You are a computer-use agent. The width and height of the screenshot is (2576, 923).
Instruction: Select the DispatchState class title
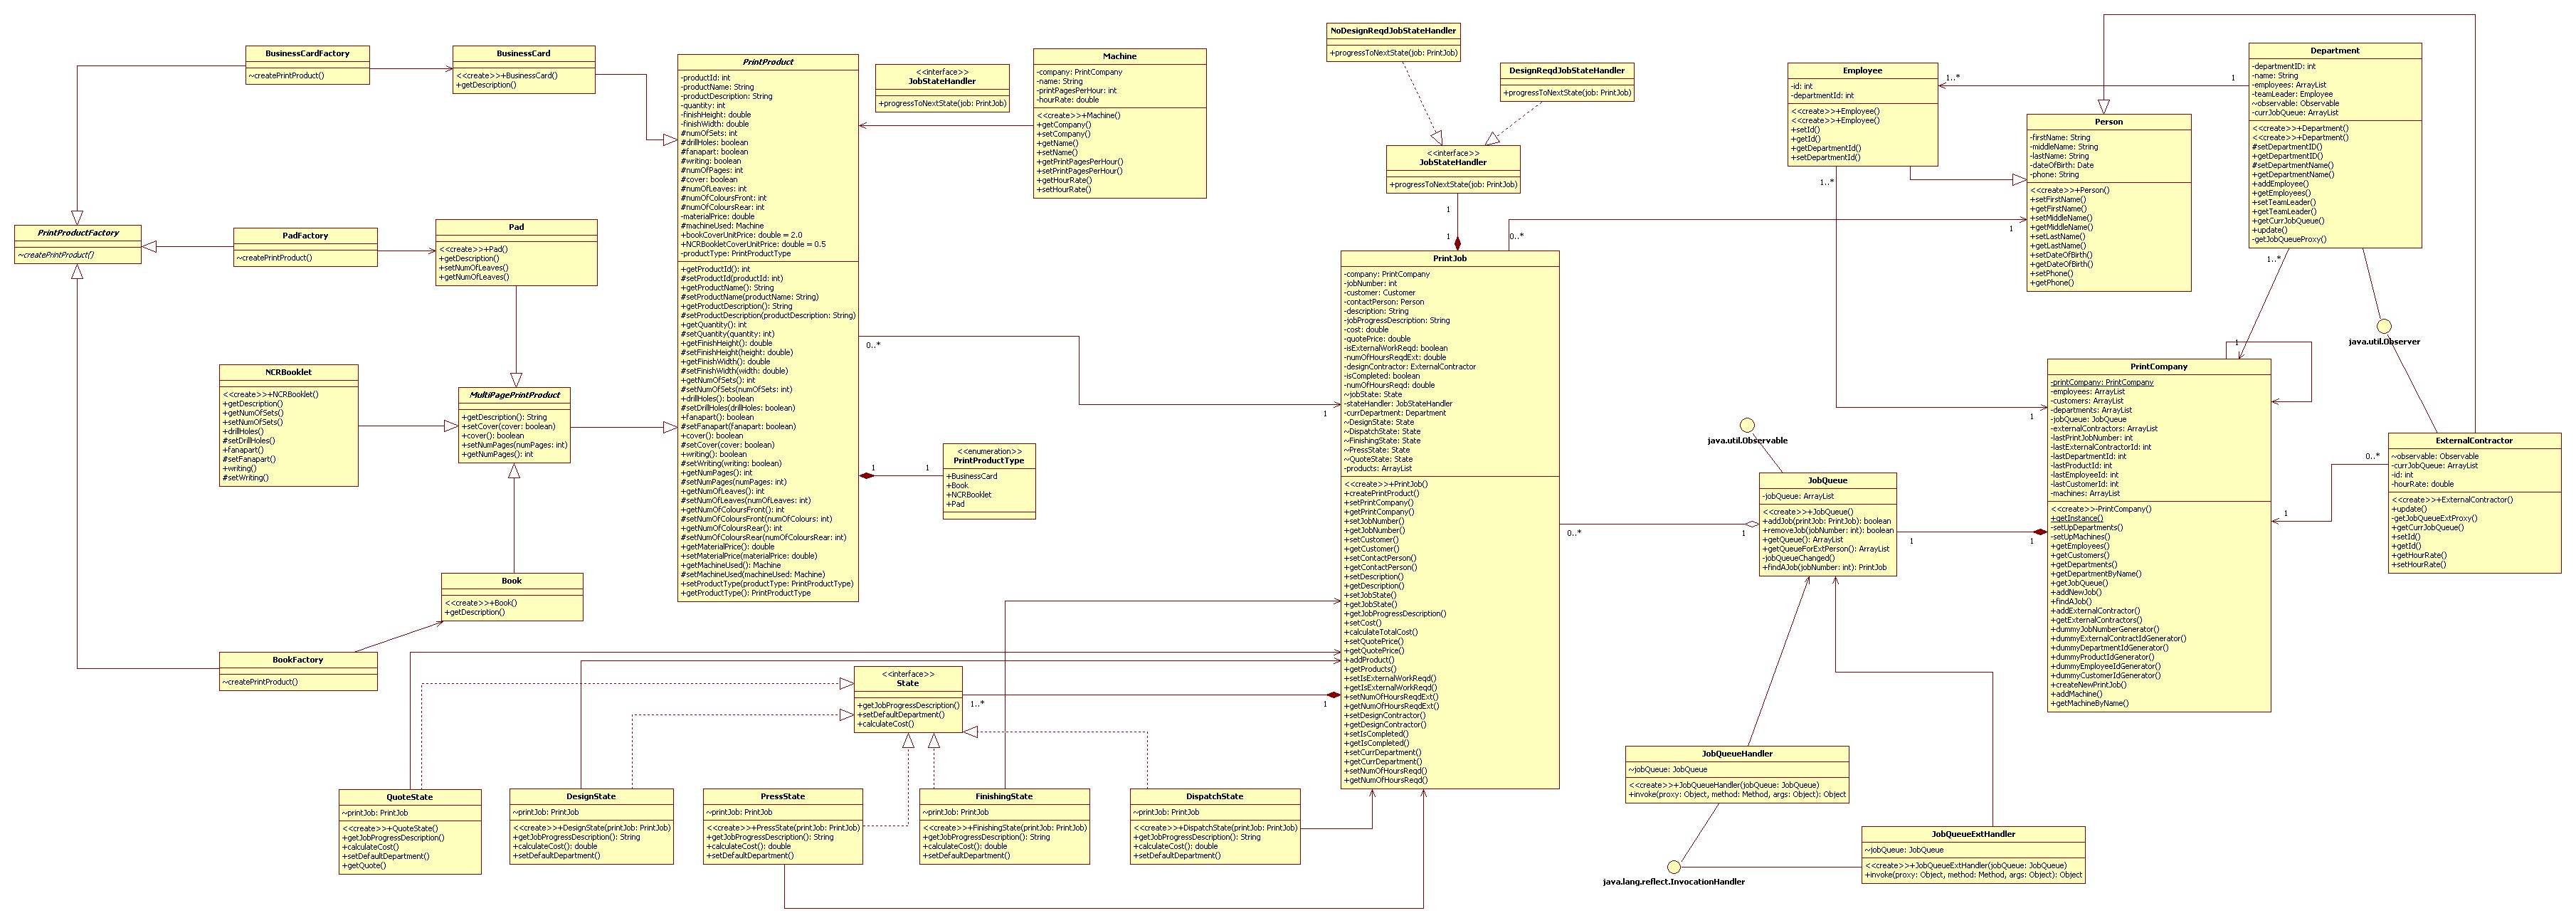pyautogui.click(x=1214, y=796)
